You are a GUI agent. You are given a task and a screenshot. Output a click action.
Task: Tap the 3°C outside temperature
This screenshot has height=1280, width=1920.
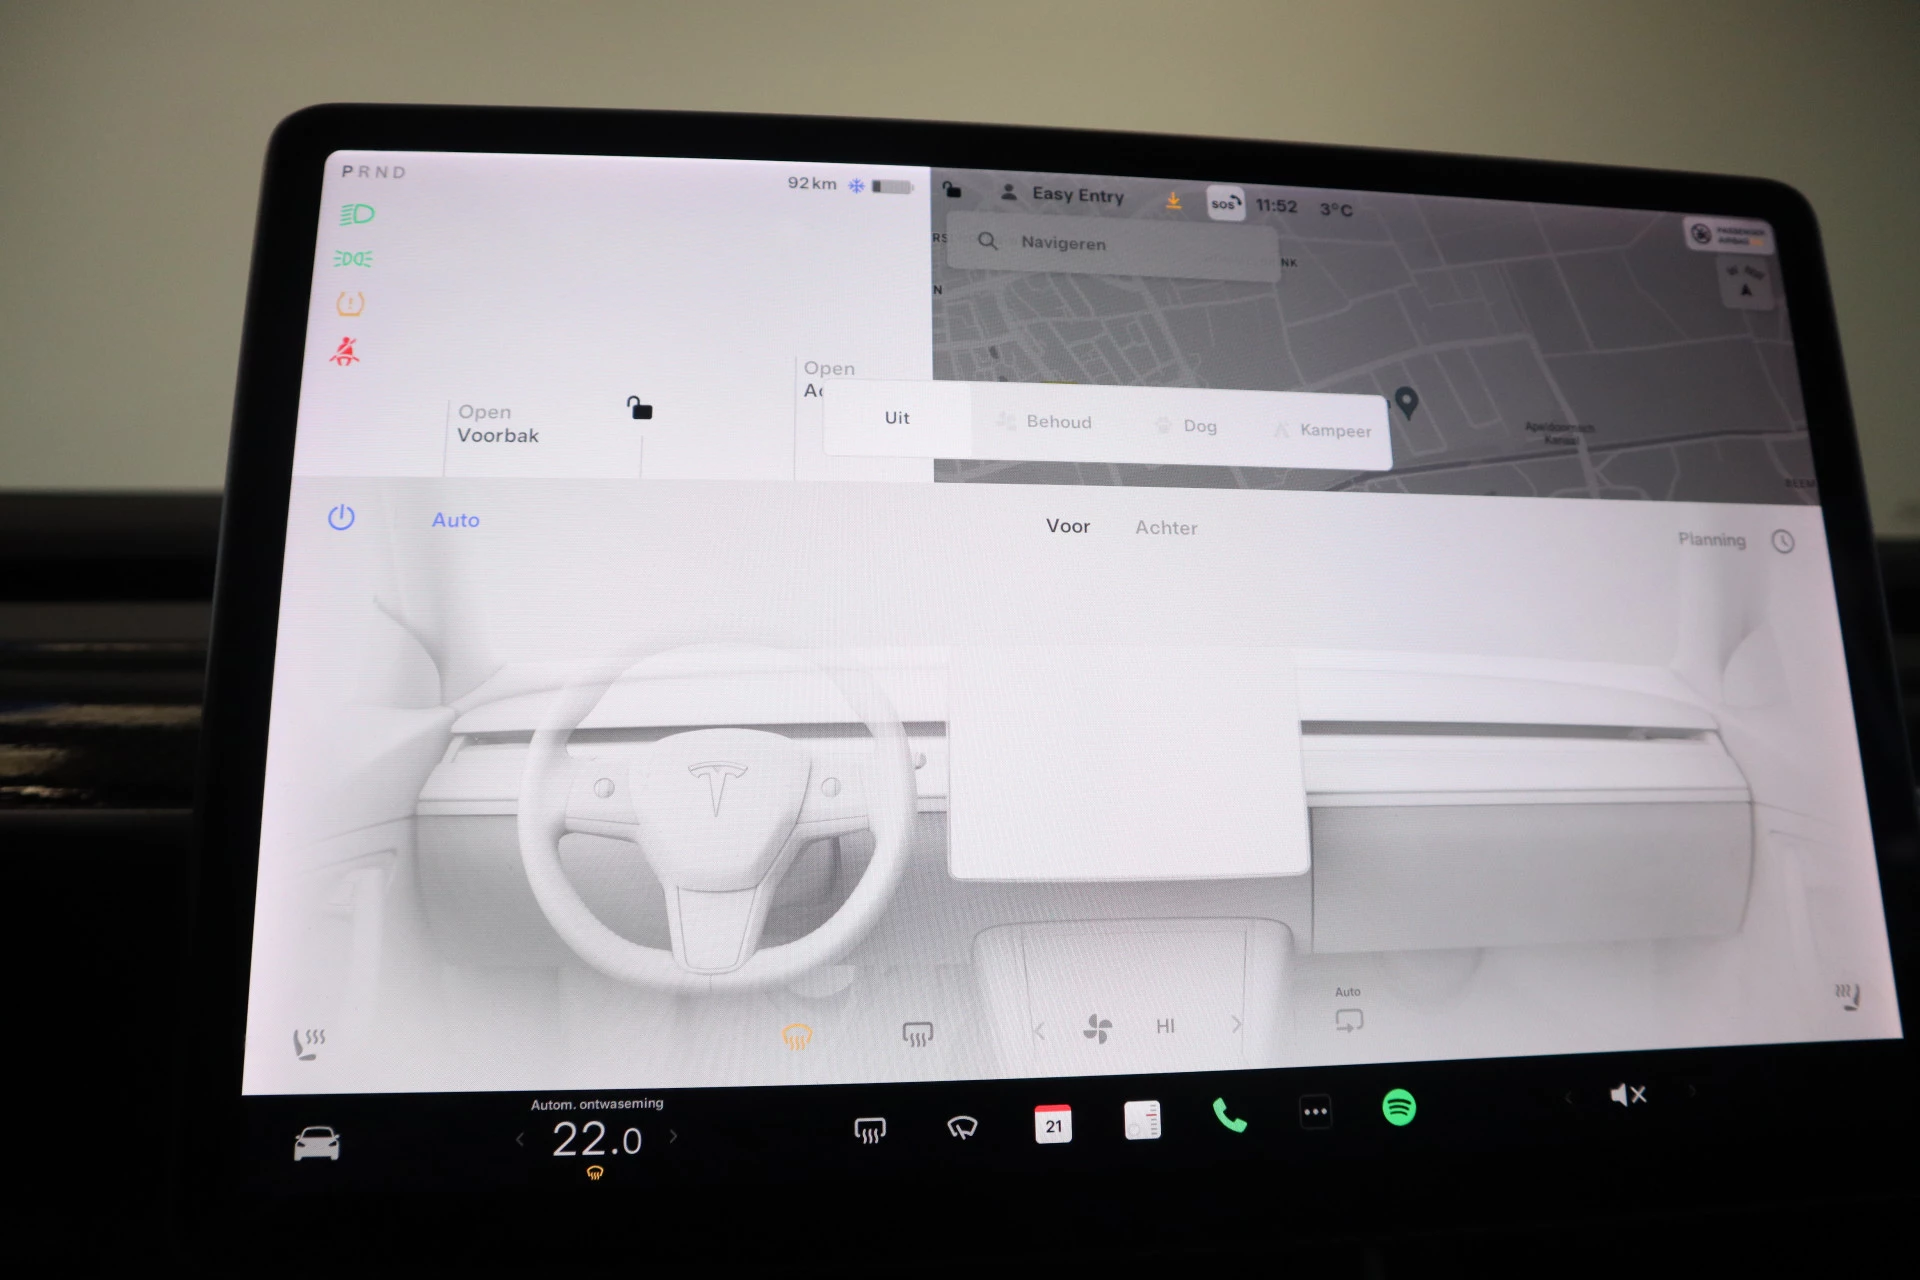click(1336, 210)
